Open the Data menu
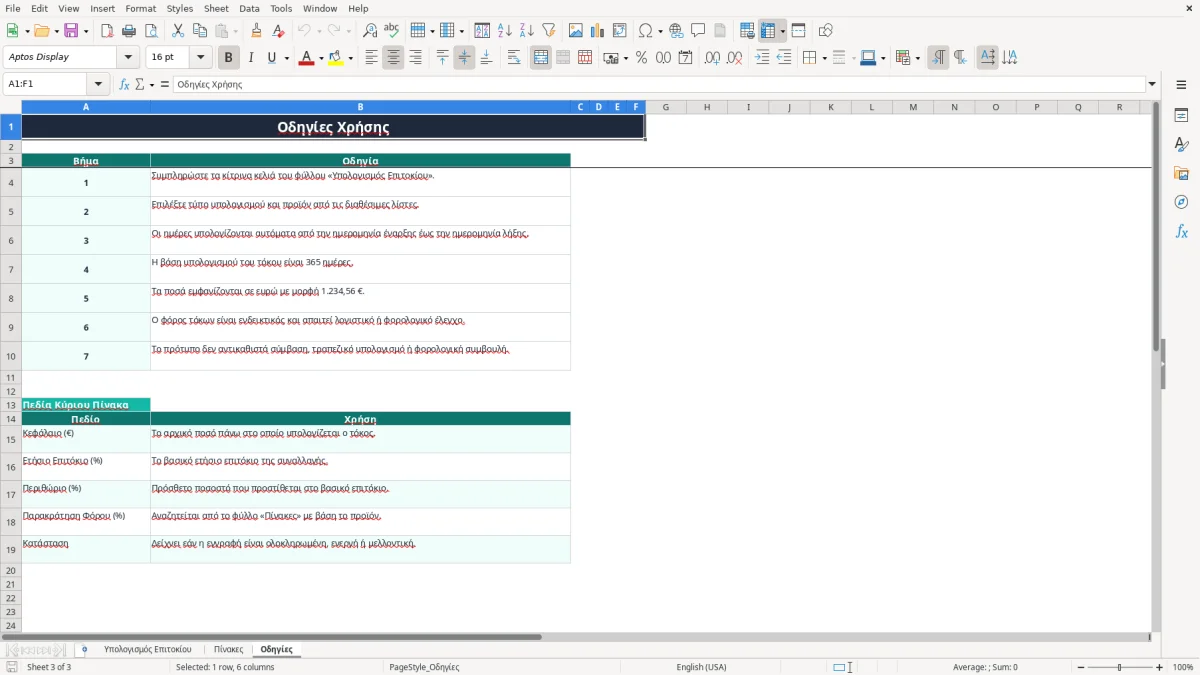1200x675 pixels. 249,8
